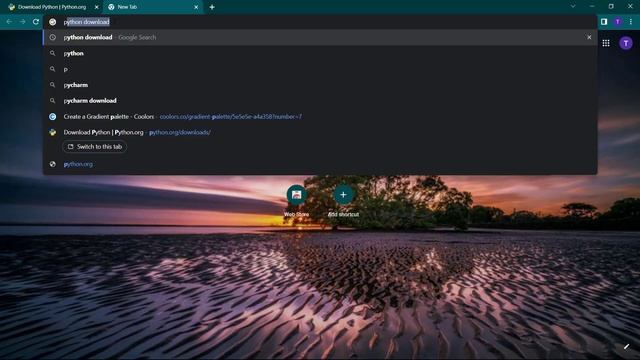Screen dimensions: 640x360
Task: Open the Google account avatar
Action: click(x=626, y=43)
